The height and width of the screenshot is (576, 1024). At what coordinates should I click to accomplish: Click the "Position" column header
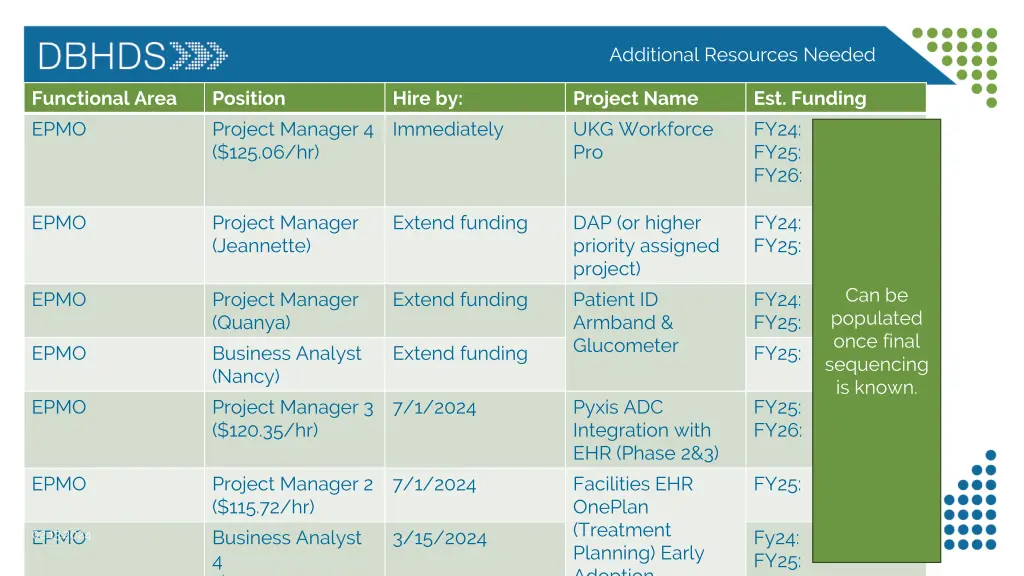pyautogui.click(x=249, y=98)
